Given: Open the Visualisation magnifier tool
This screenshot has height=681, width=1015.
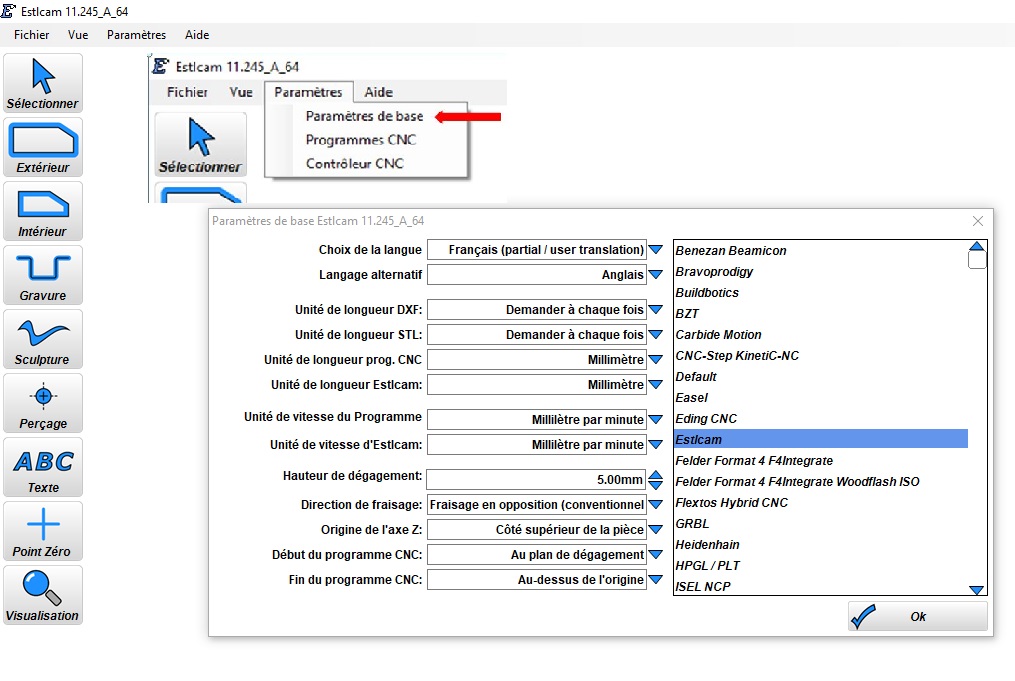Looking at the screenshot, I should (x=42, y=595).
